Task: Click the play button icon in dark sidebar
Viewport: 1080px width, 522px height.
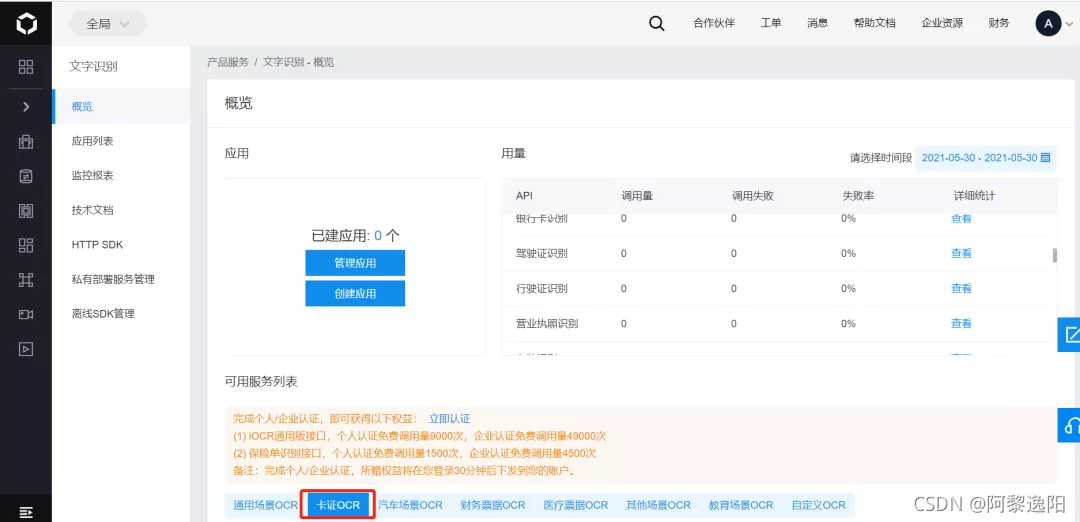Action: [x=25, y=348]
